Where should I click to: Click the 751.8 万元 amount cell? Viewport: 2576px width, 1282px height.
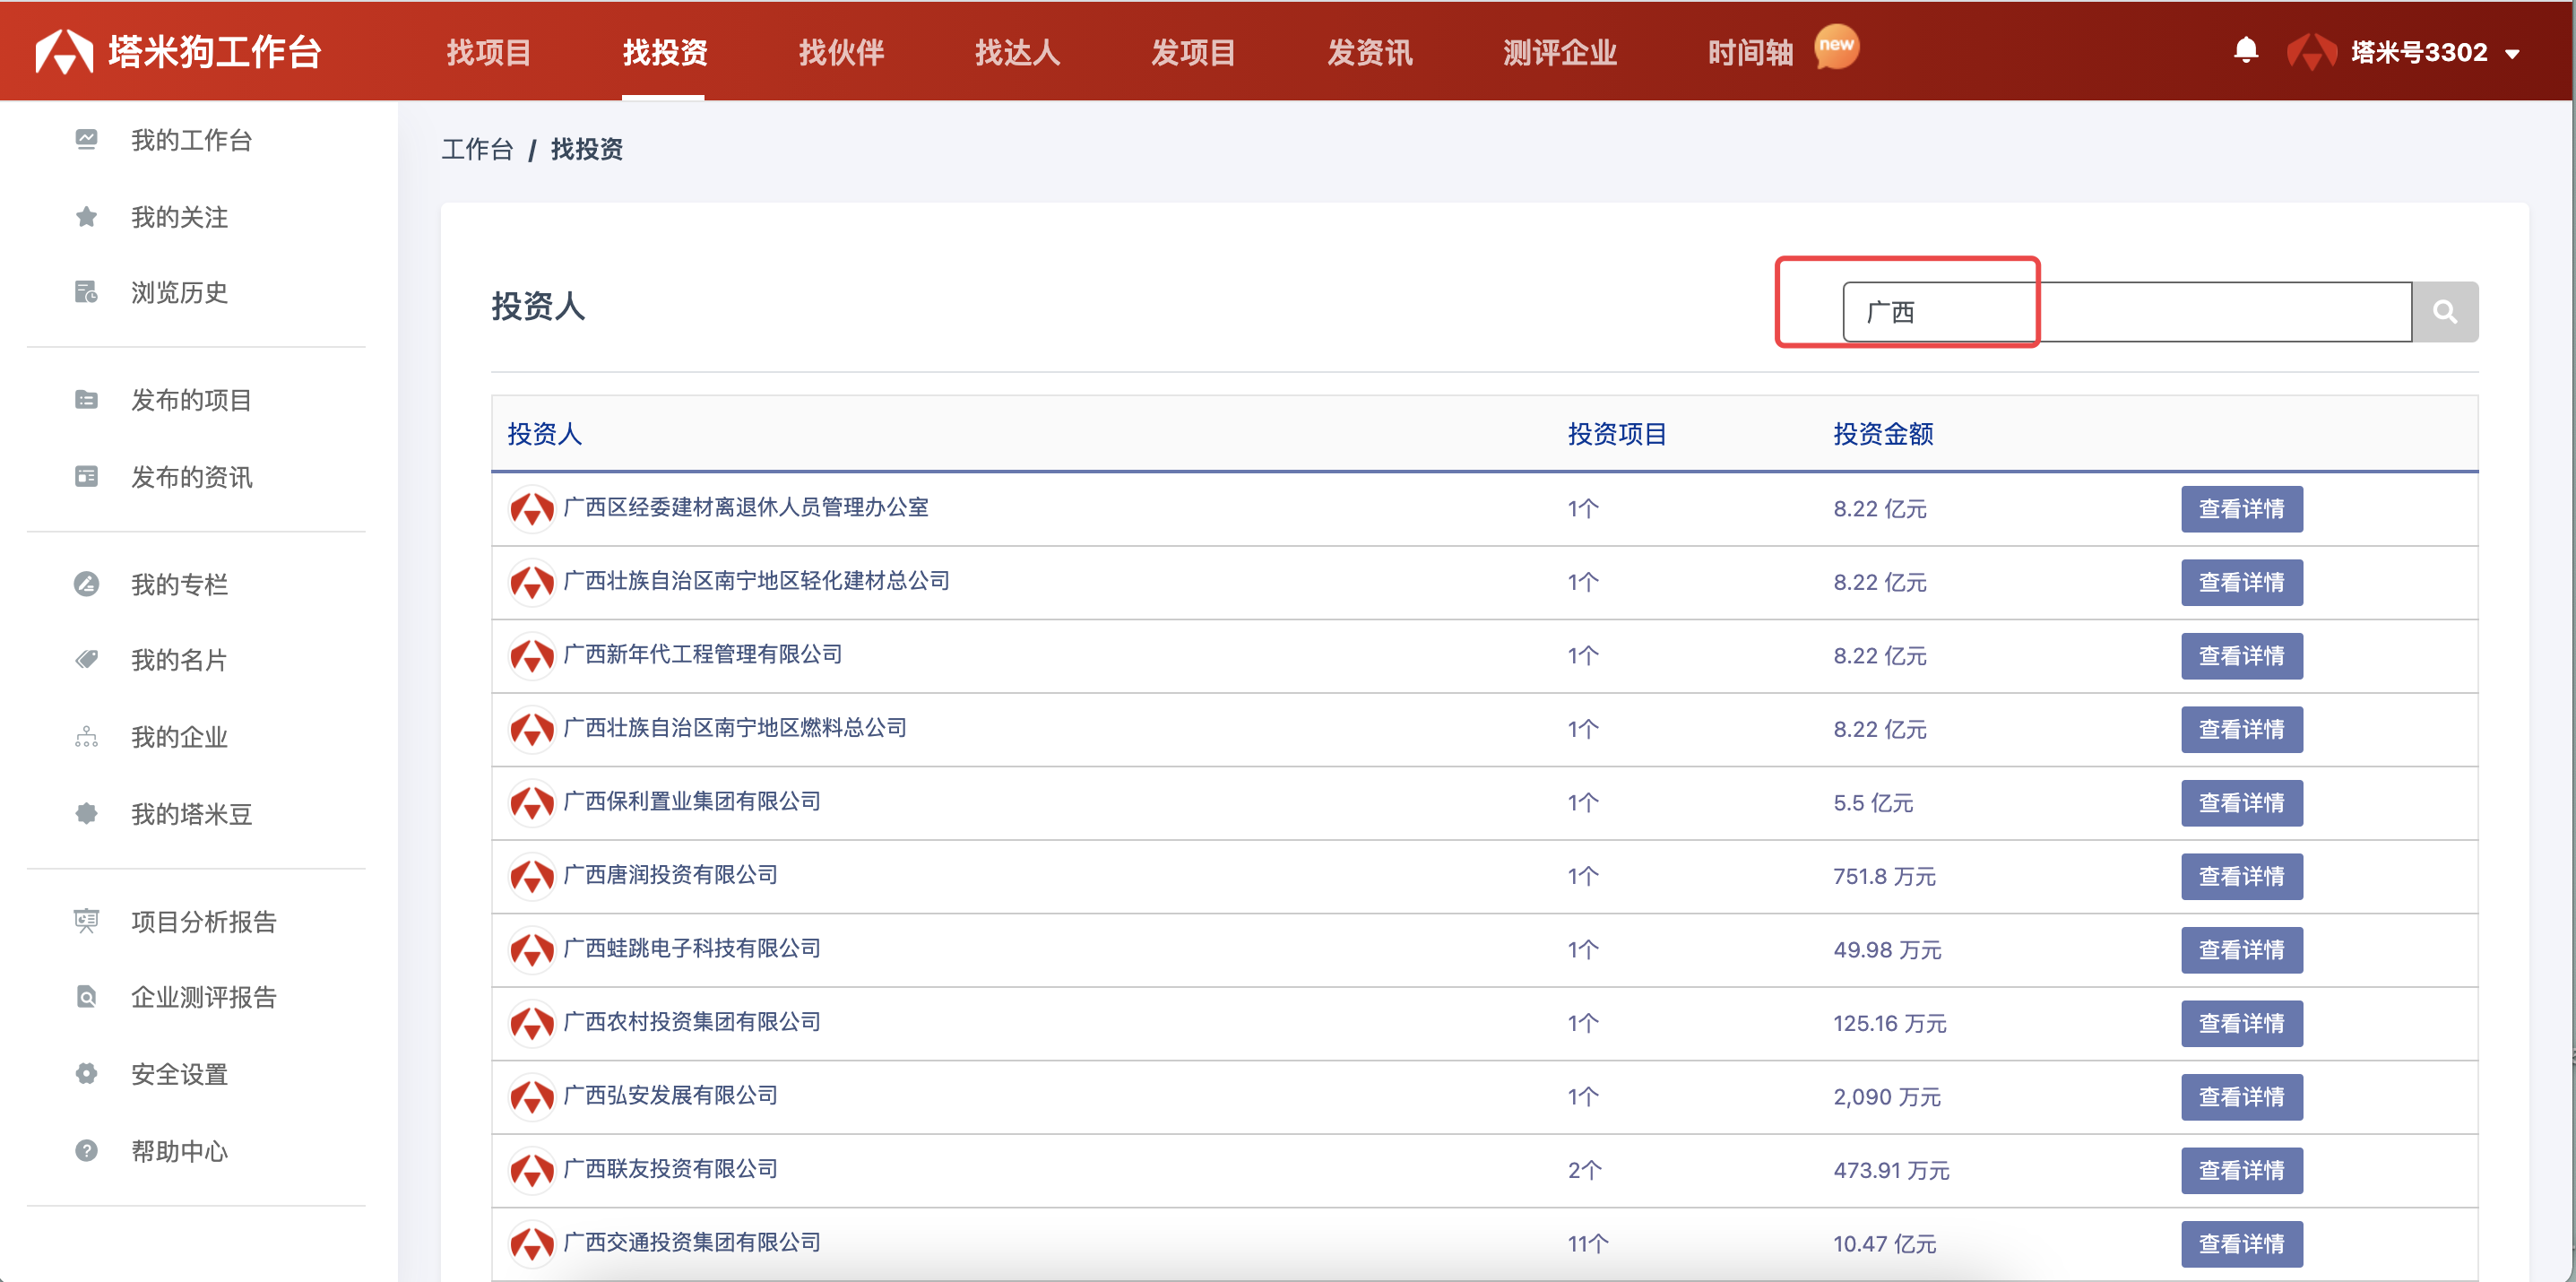1884,876
